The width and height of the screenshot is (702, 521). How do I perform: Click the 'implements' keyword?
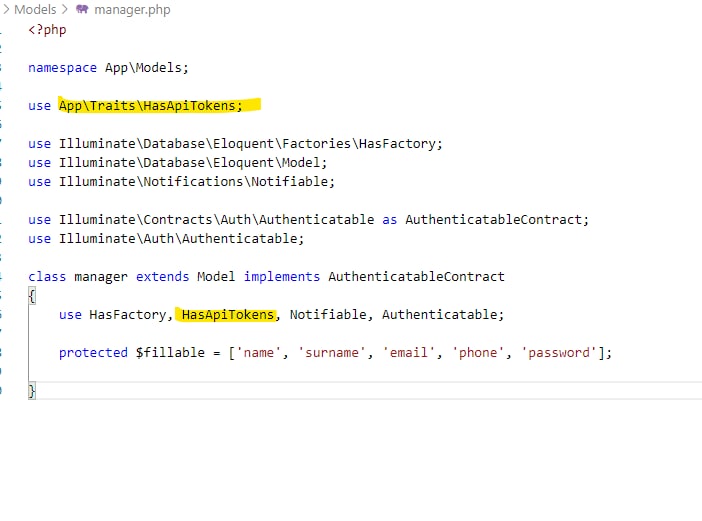tap(282, 277)
